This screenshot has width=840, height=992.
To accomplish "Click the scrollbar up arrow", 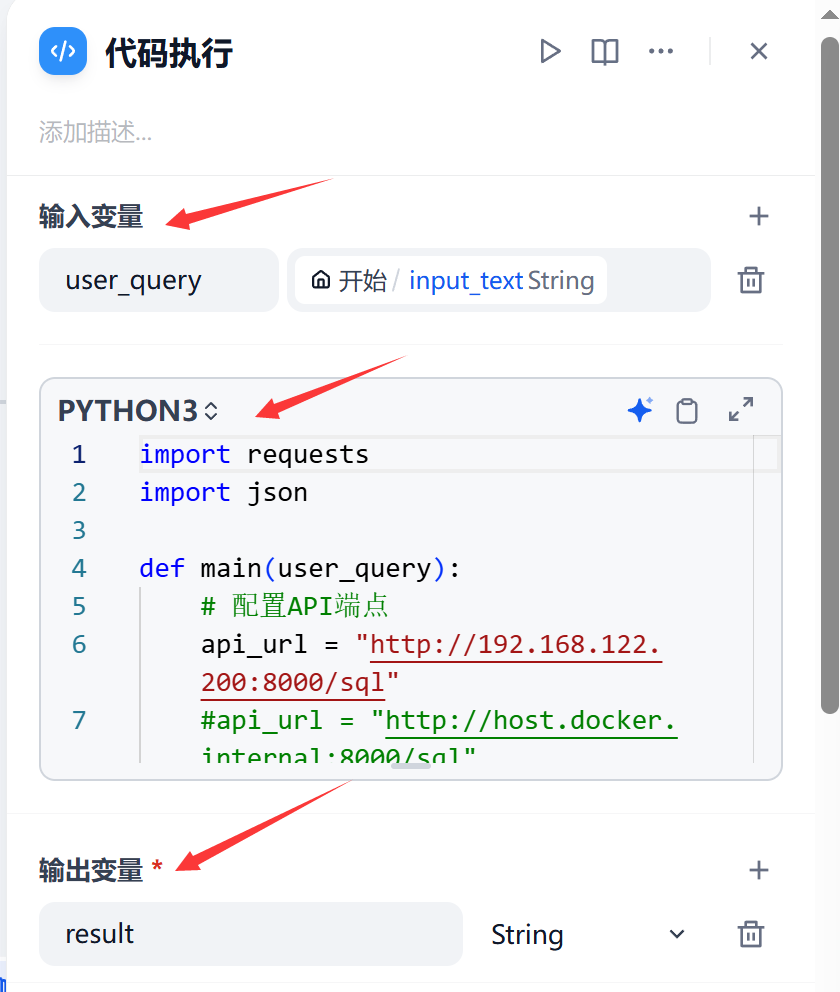I will coord(830,14).
